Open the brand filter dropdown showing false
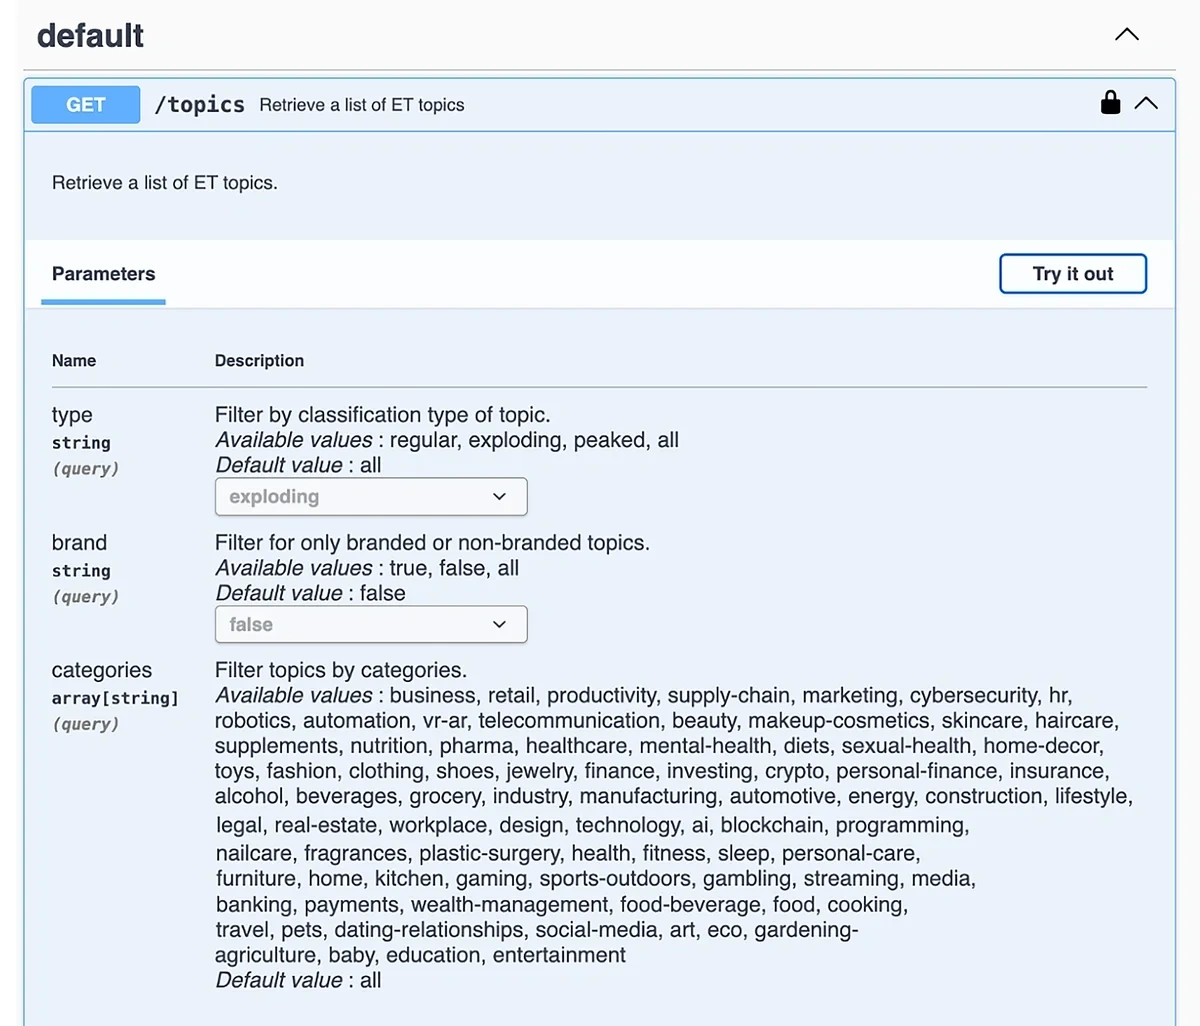This screenshot has width=1200, height=1026. [370, 624]
